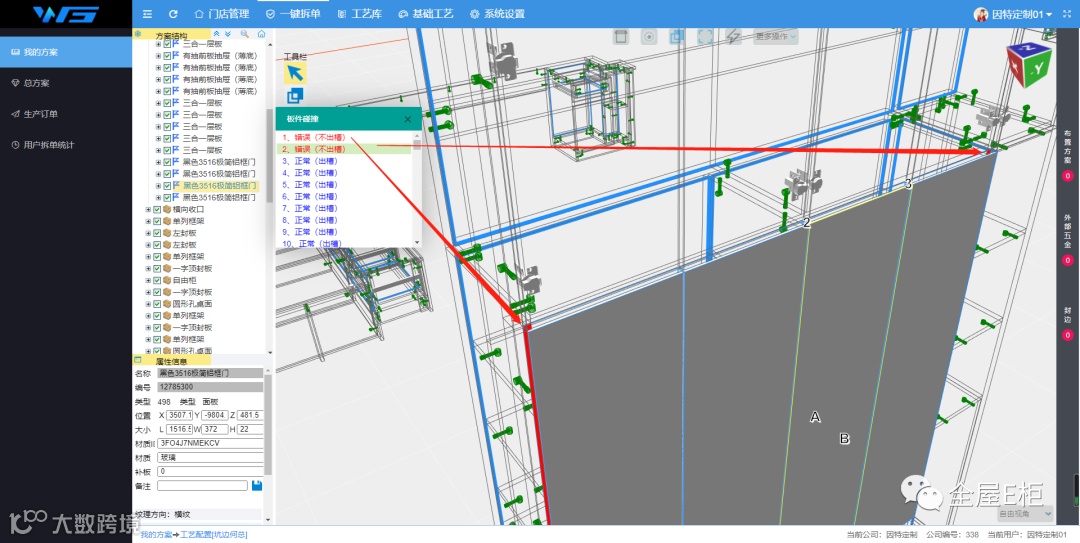Viewport: 1080px width, 543px height.
Task: Open the 门店管理 menu
Action: pos(222,14)
